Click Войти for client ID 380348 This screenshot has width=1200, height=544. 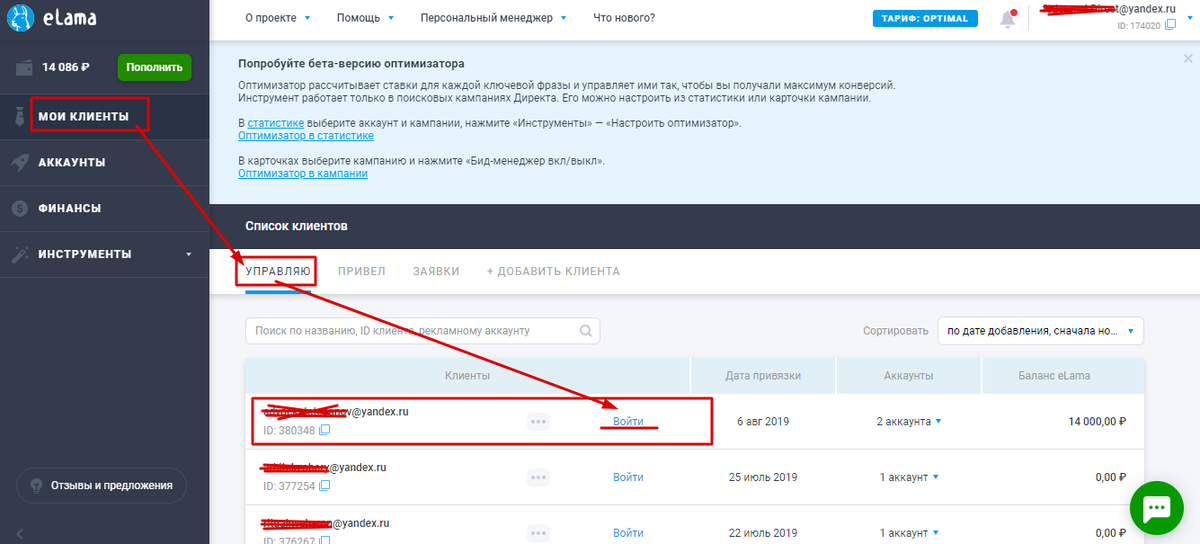tap(628, 422)
